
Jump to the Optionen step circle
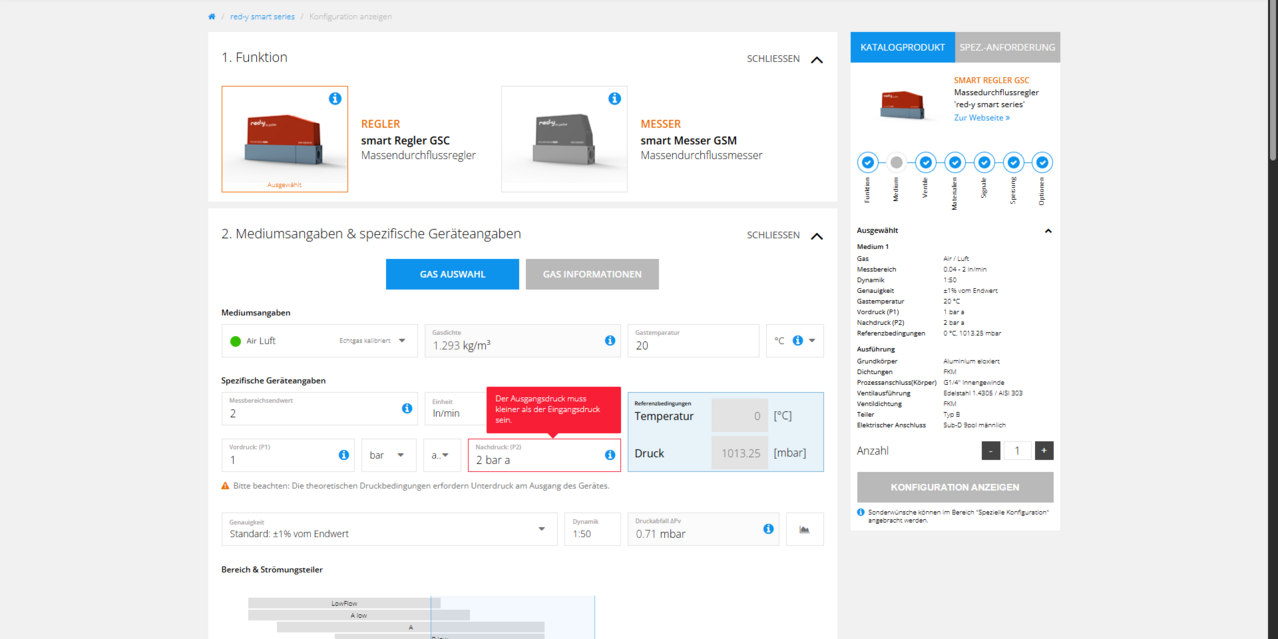[1042, 162]
